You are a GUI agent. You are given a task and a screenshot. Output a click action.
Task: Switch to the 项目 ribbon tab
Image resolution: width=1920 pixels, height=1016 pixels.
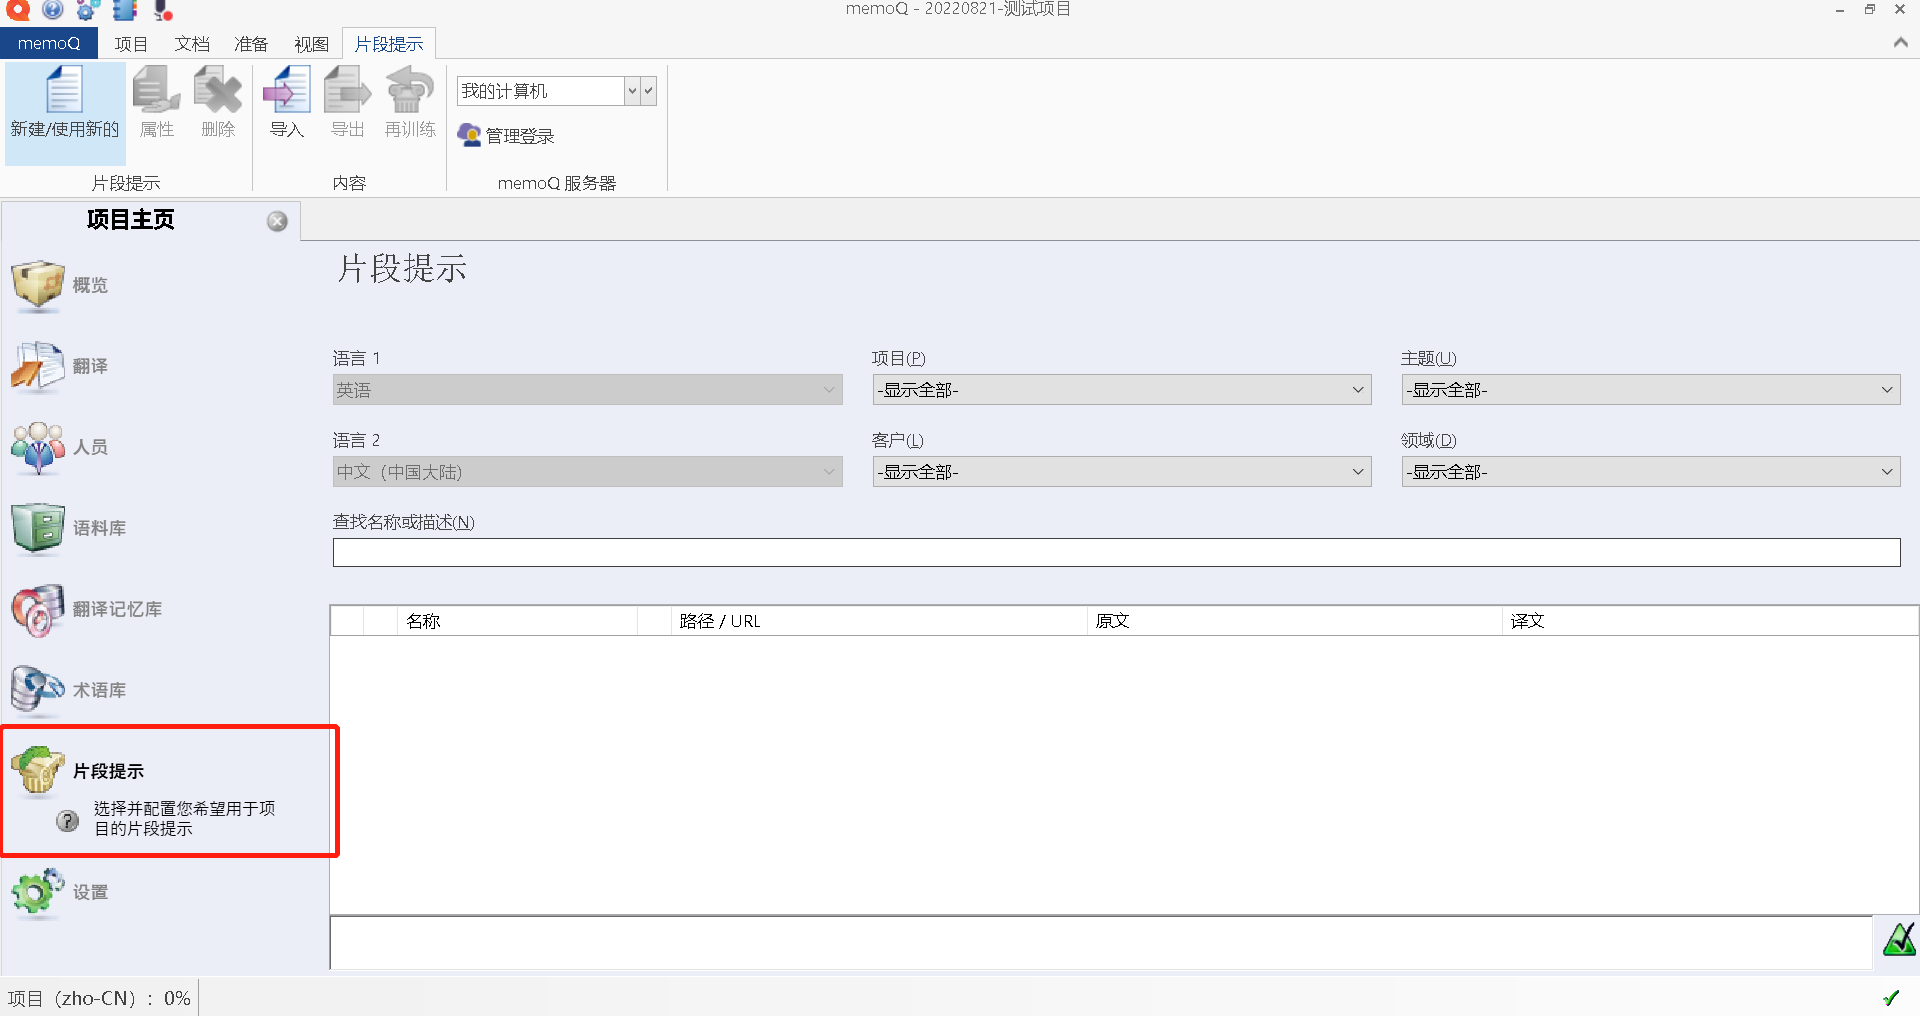click(x=131, y=44)
